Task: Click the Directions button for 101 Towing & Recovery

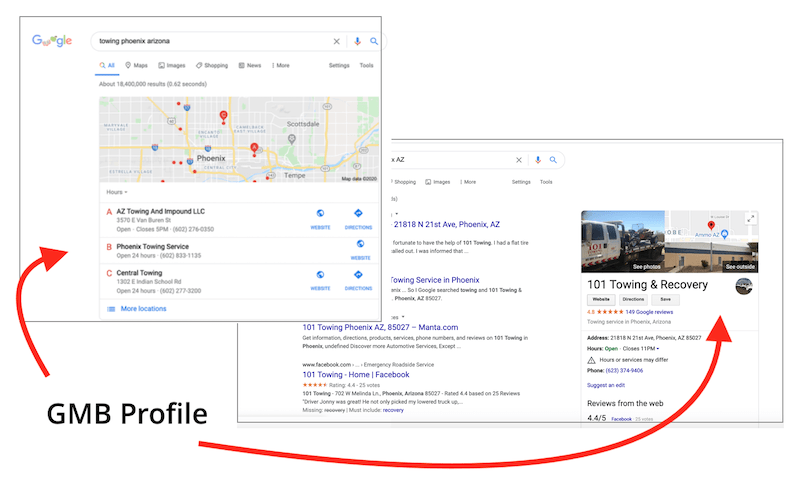Action: coord(633,299)
